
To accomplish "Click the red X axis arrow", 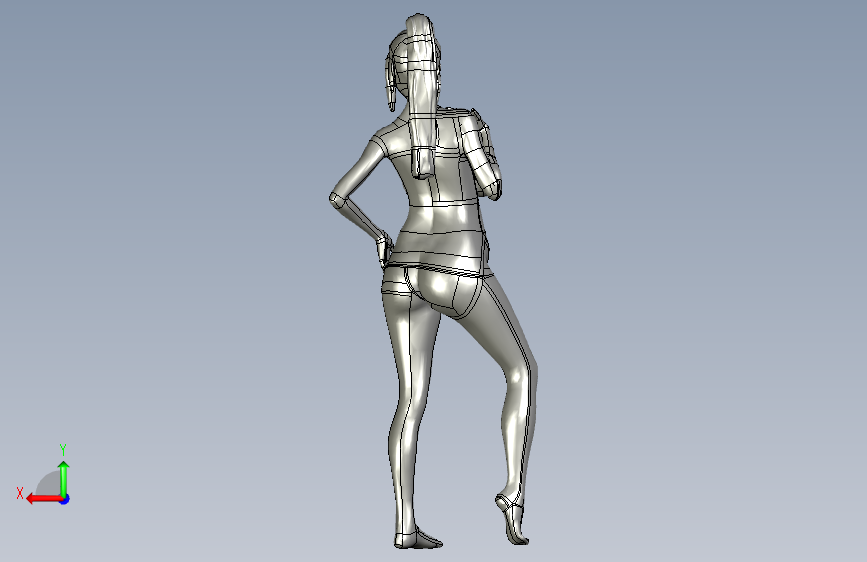I will click(x=44, y=499).
